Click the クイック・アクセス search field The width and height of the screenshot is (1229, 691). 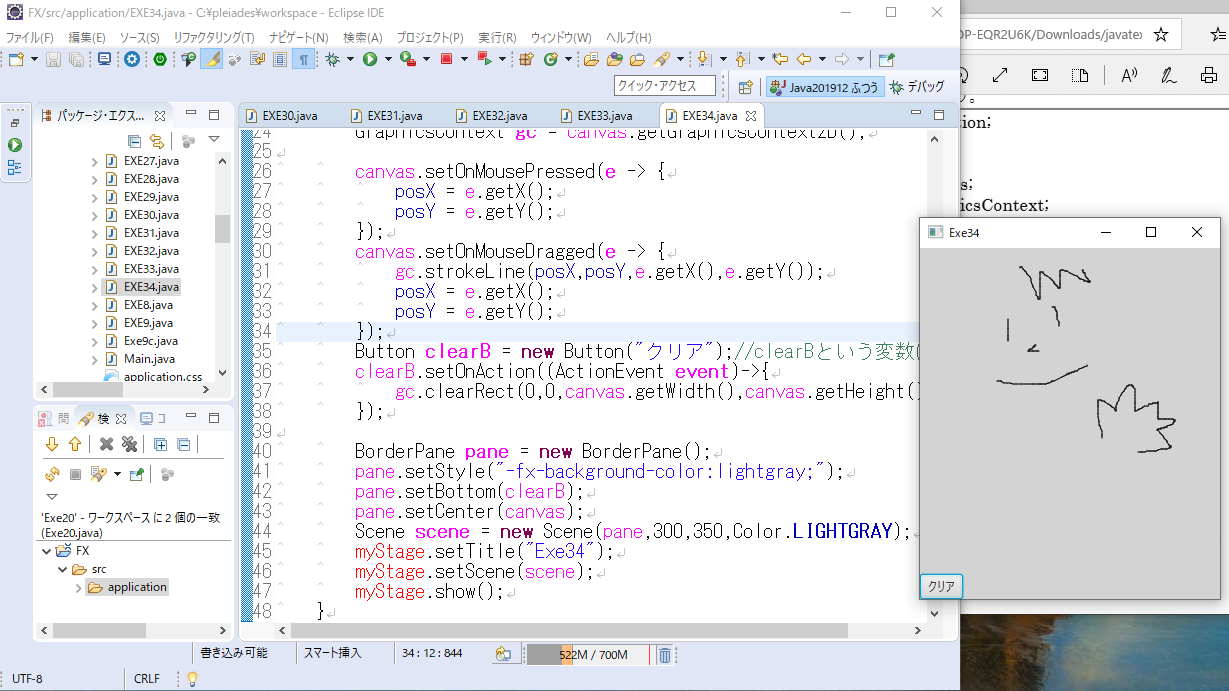pos(664,86)
